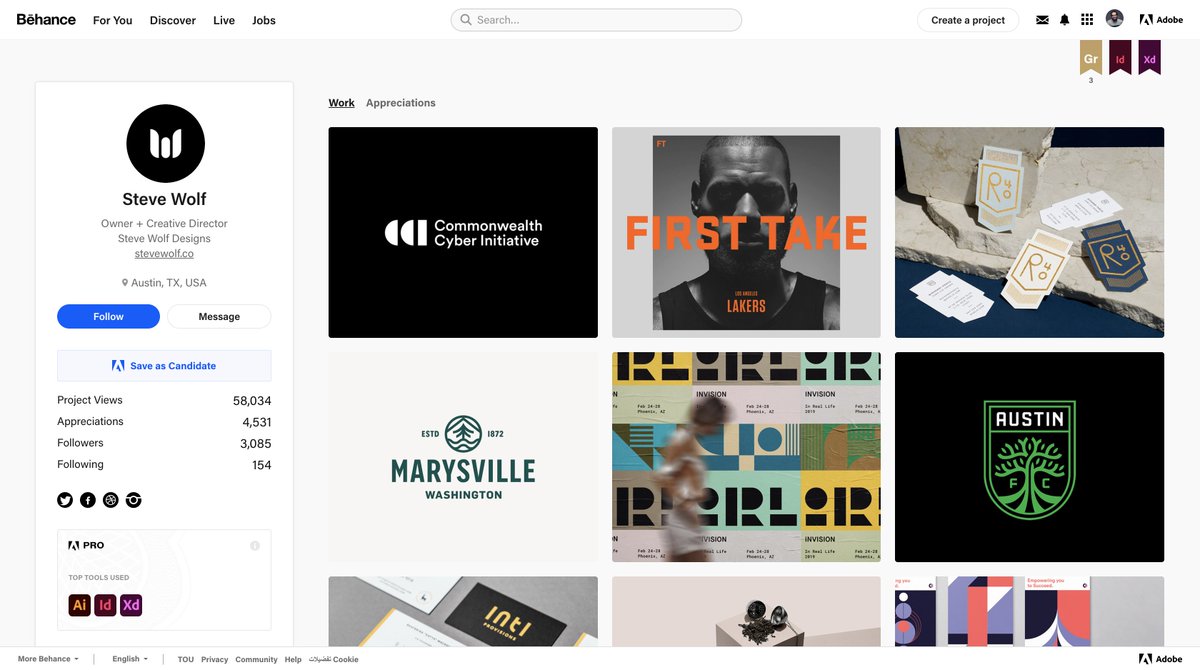
Task: Click the InDesign icon under Top Tools
Action: [x=105, y=605]
